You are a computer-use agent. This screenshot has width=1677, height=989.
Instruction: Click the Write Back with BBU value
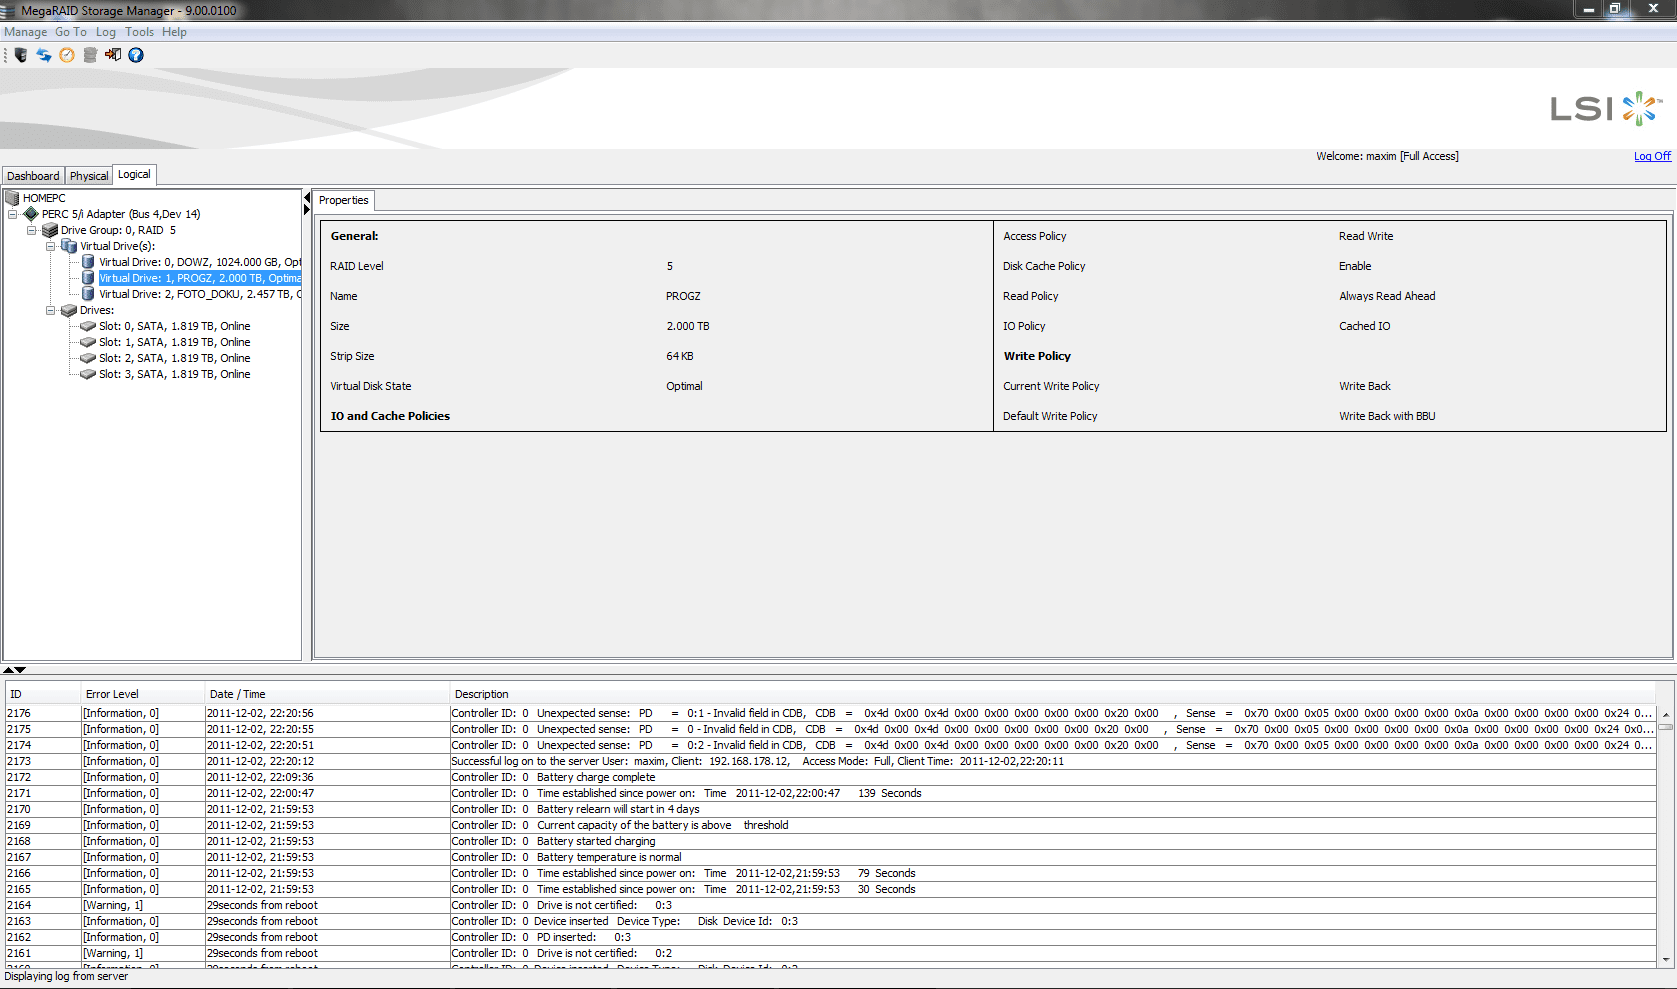1387,416
